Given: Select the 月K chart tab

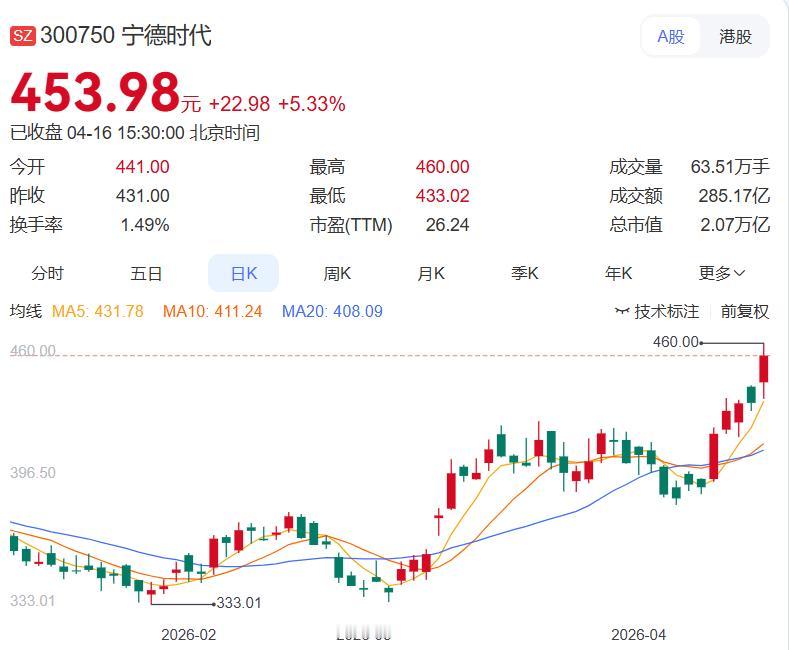Looking at the screenshot, I should (x=431, y=273).
